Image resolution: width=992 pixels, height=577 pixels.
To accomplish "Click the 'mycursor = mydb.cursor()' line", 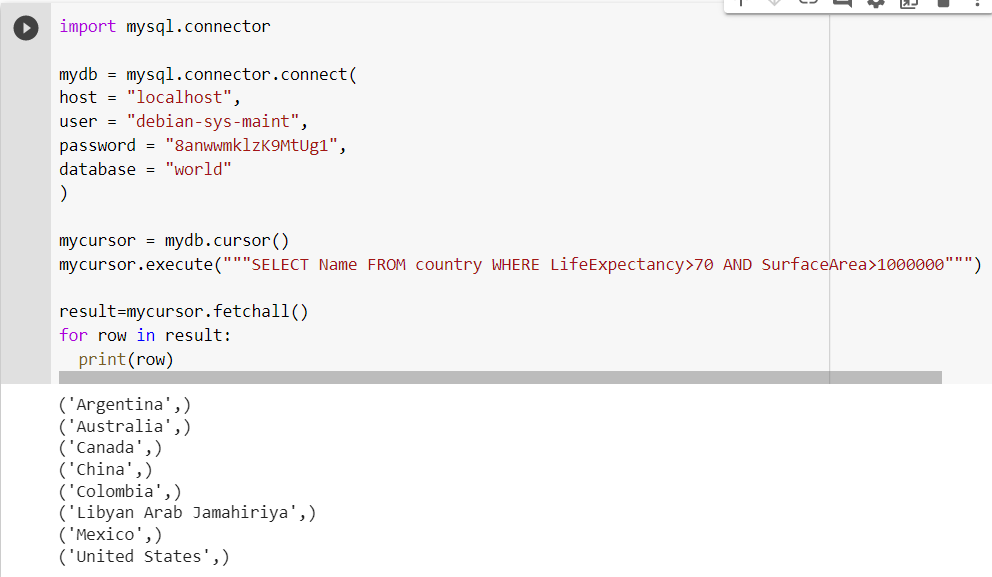I will 174,241.
